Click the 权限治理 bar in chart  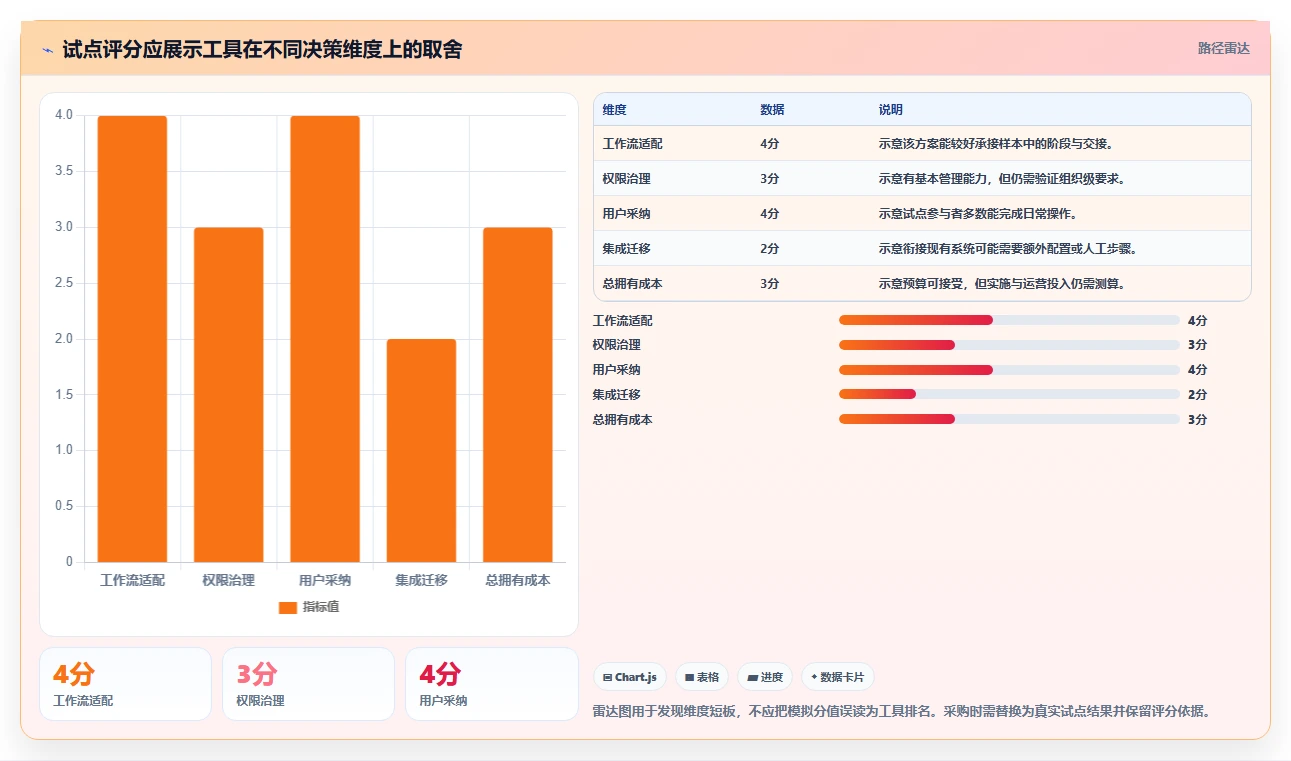(x=228, y=395)
